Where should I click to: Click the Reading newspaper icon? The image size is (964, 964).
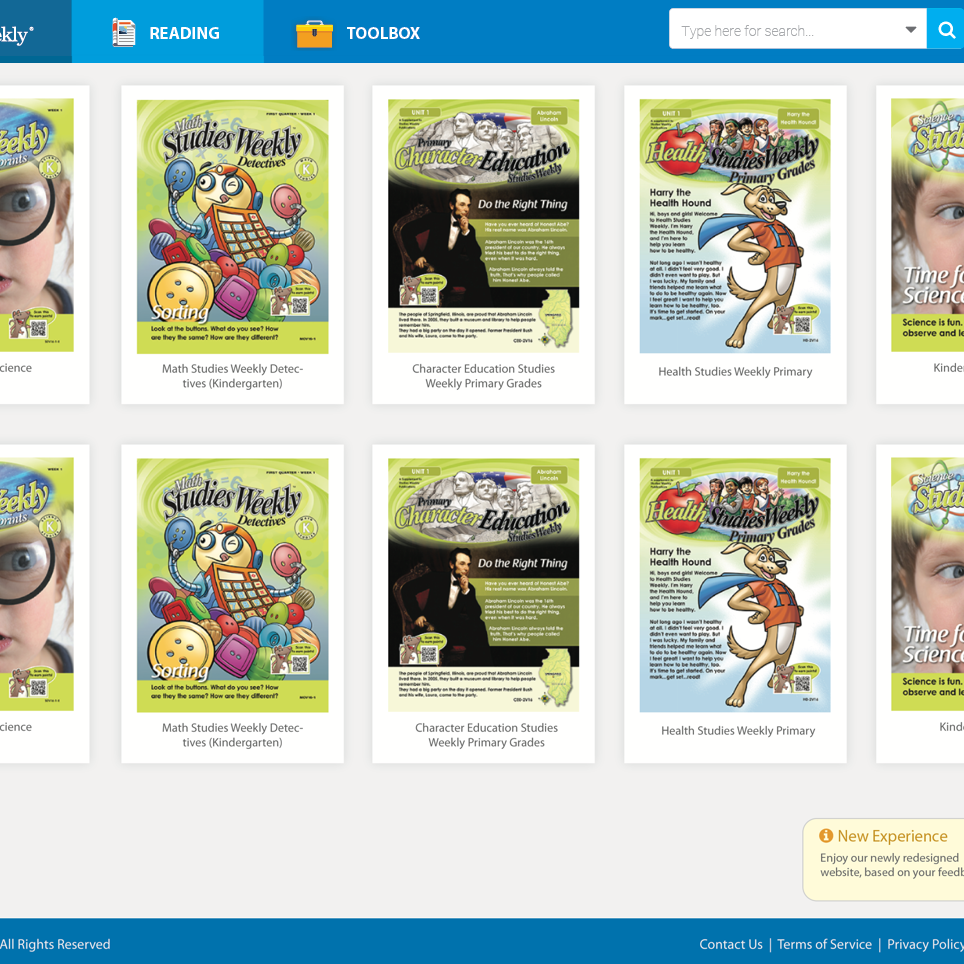click(124, 33)
